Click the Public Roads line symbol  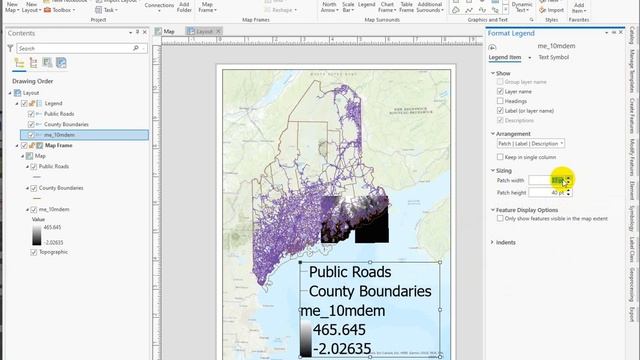37,177
